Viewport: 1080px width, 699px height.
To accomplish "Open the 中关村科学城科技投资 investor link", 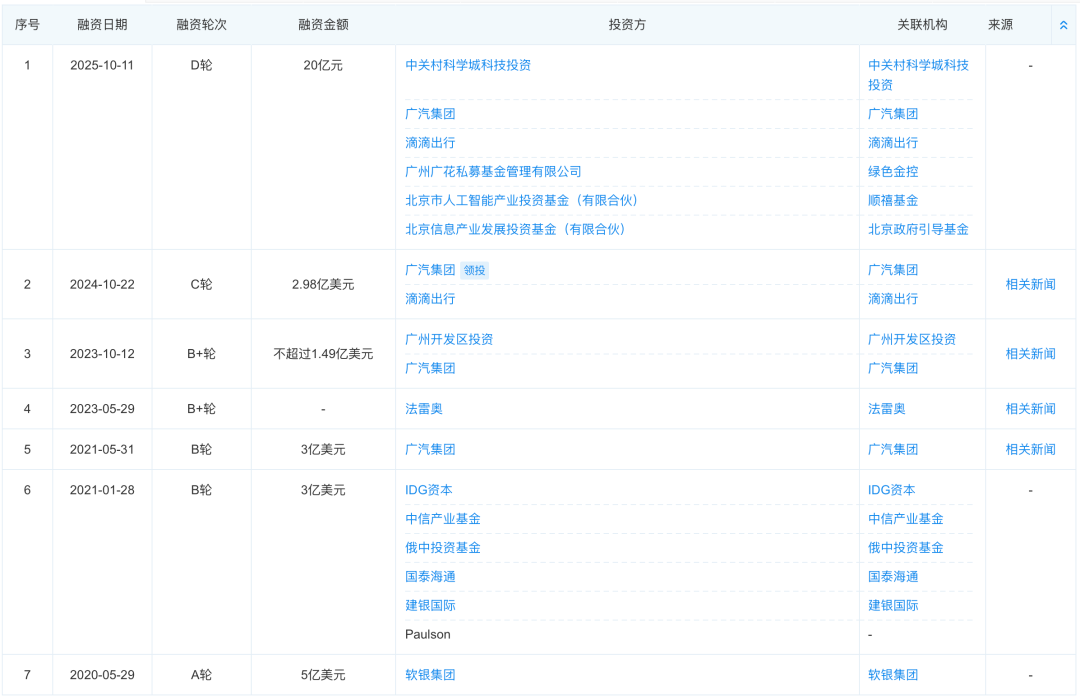I will pos(470,66).
